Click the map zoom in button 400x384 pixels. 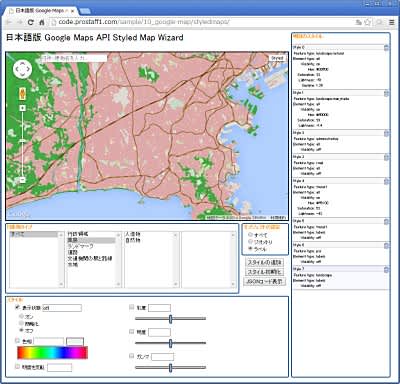pyautogui.click(x=23, y=108)
